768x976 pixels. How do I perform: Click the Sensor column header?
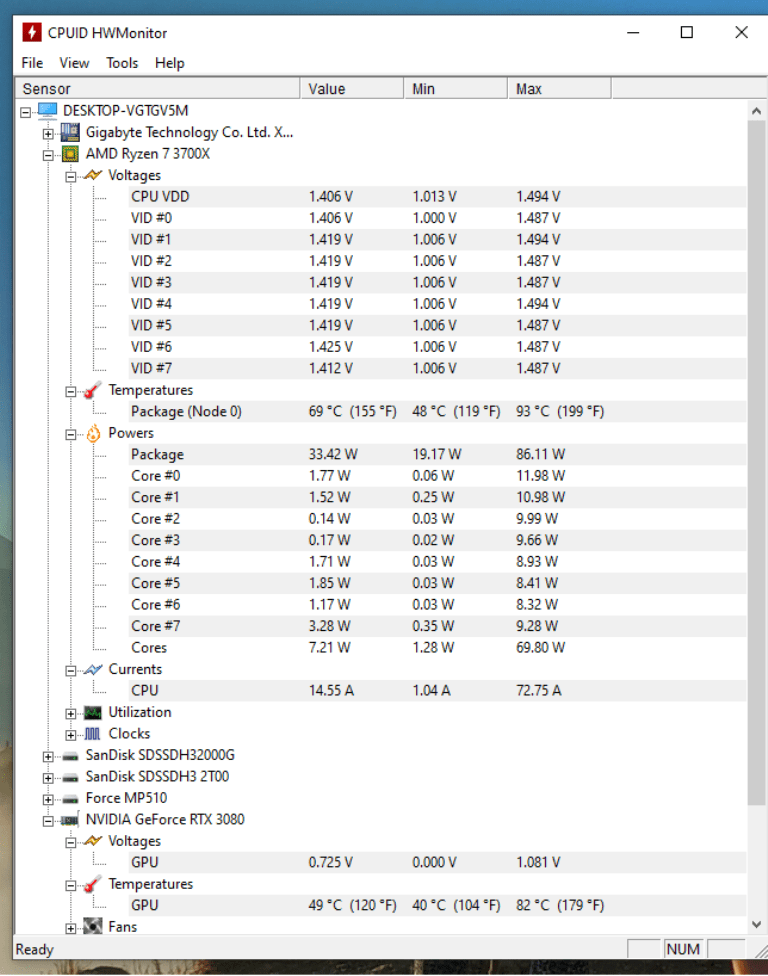pos(157,88)
